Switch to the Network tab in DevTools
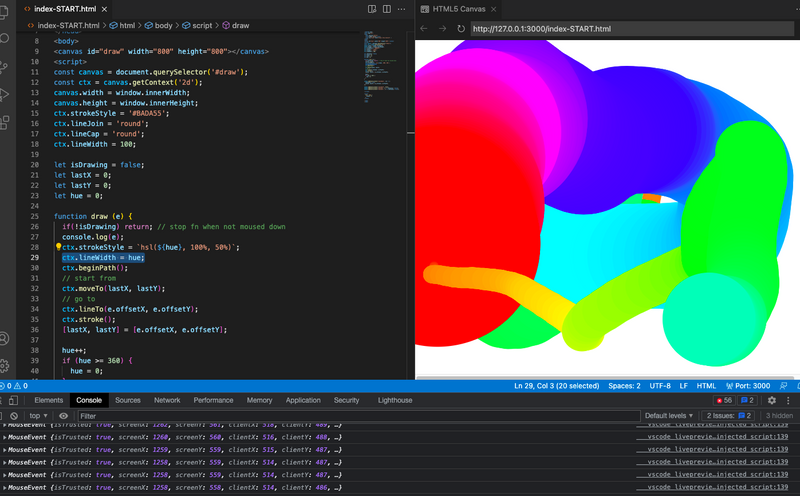Viewport: 800px width, 496px height. coord(167,400)
